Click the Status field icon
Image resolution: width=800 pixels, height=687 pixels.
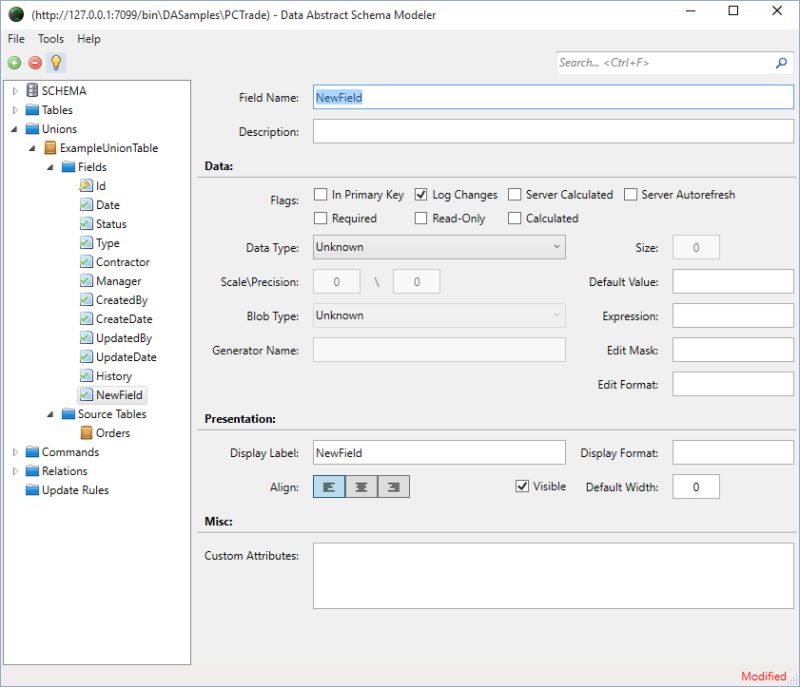tap(86, 224)
